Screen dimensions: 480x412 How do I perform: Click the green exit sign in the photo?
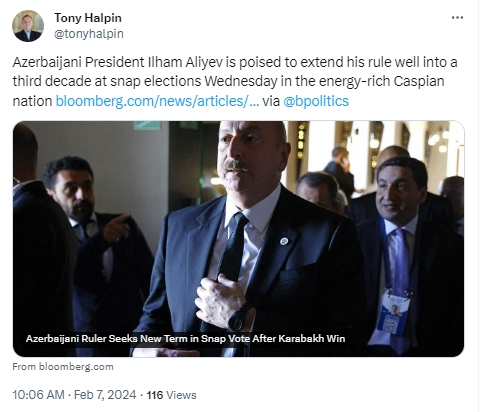[147, 125]
